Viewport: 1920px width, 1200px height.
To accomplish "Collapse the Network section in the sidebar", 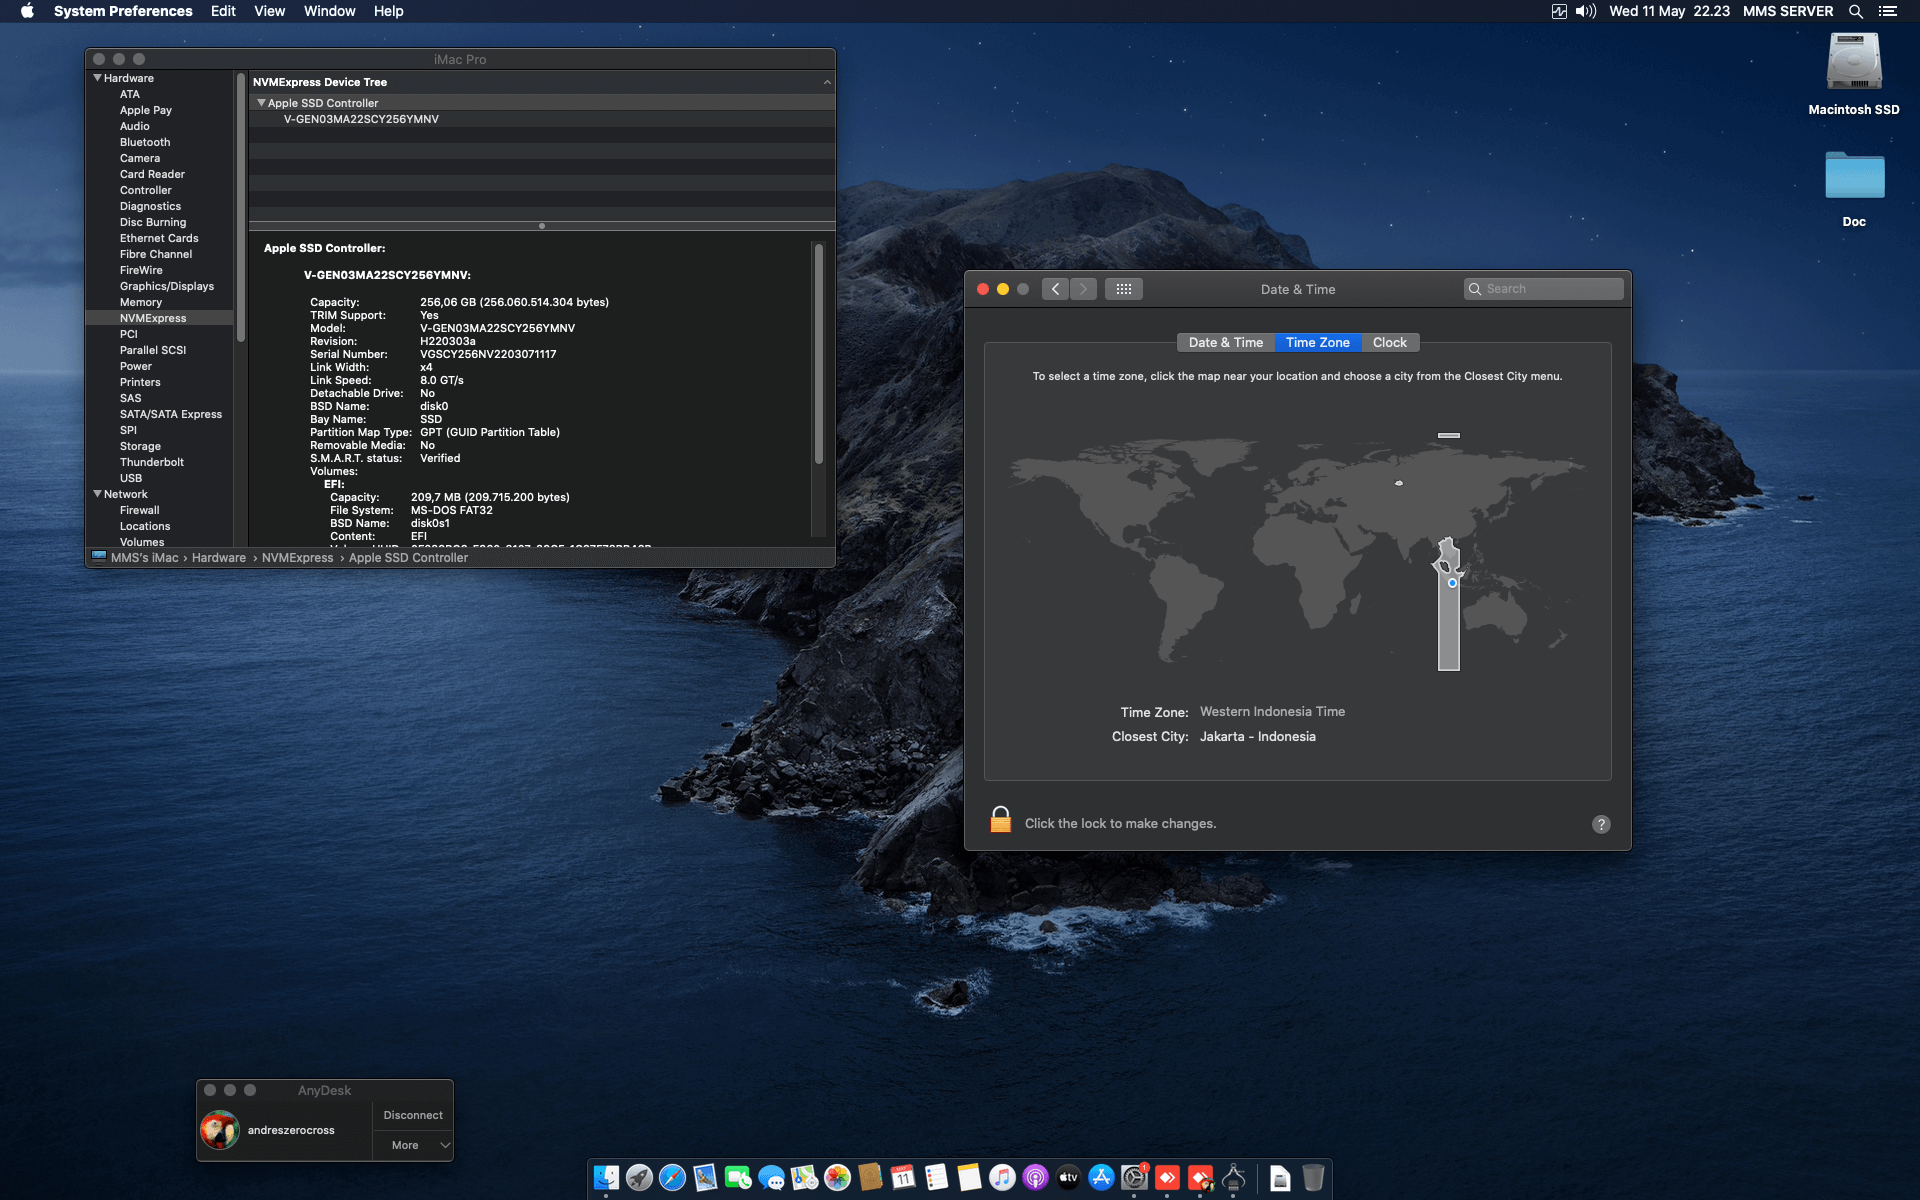I will click(x=97, y=494).
